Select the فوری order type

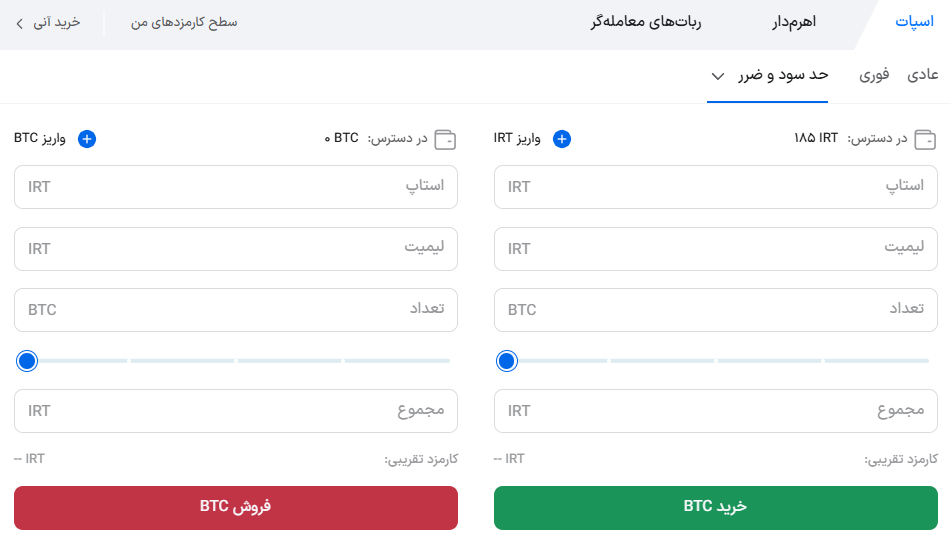click(x=874, y=75)
